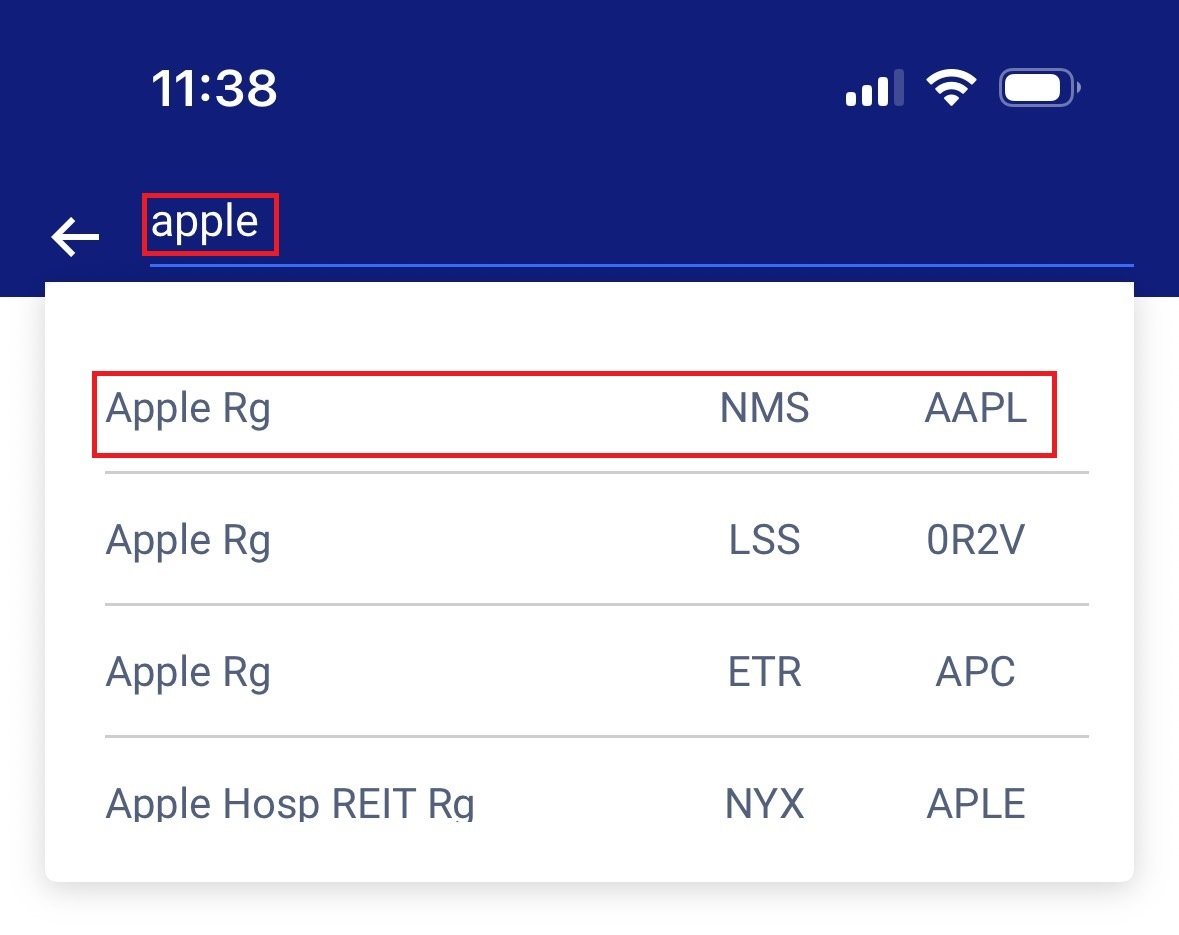Image resolution: width=1179 pixels, height=935 pixels.
Task: Tap the NMS exchange code
Action: pyautogui.click(x=764, y=409)
